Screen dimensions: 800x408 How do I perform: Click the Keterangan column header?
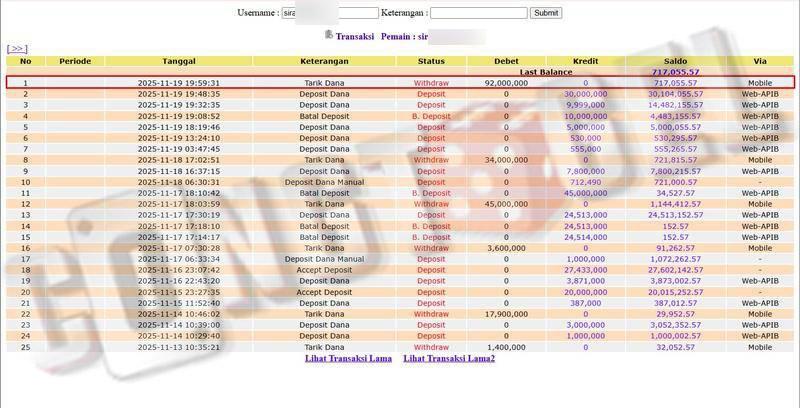point(324,61)
